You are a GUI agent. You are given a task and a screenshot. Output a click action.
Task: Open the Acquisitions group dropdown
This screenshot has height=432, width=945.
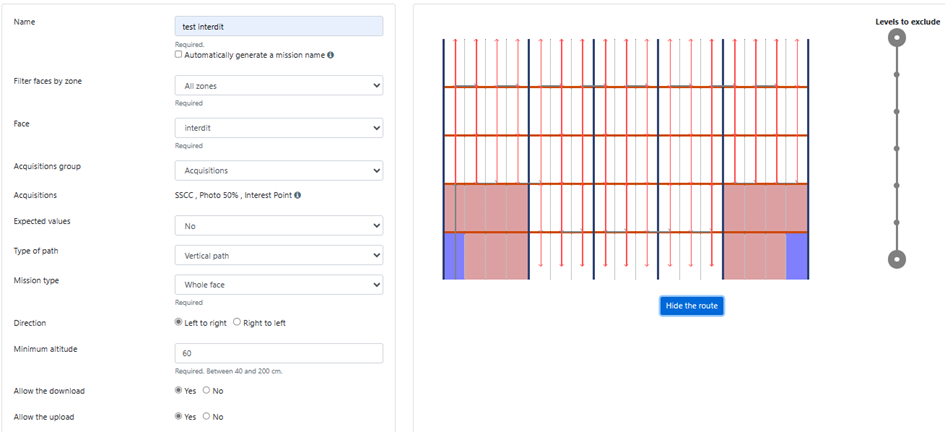pos(278,171)
